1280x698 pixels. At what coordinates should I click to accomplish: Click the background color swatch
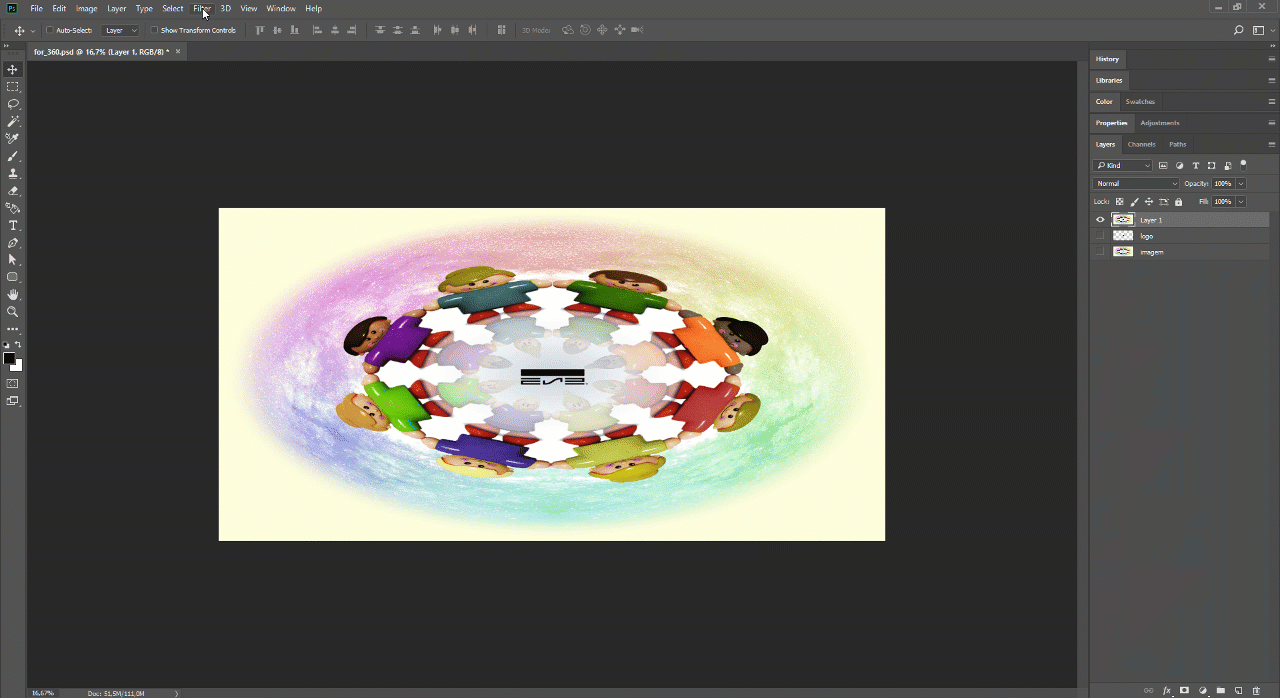(17, 366)
